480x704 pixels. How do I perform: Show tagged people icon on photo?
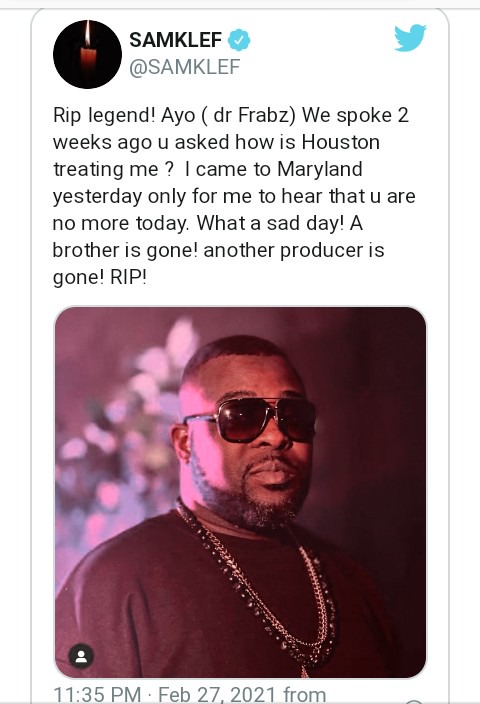click(81, 657)
